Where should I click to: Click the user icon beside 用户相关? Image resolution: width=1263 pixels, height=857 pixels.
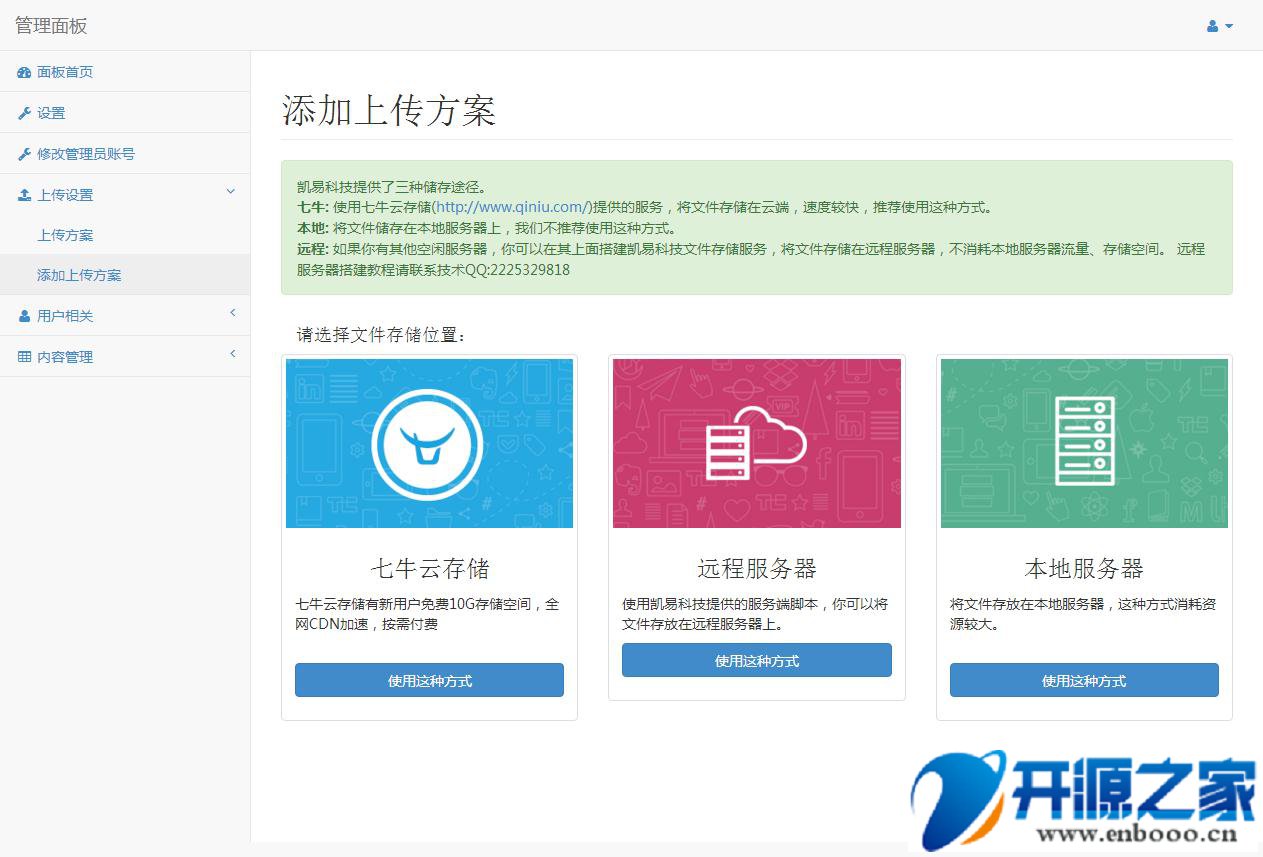pyautogui.click(x=24, y=316)
